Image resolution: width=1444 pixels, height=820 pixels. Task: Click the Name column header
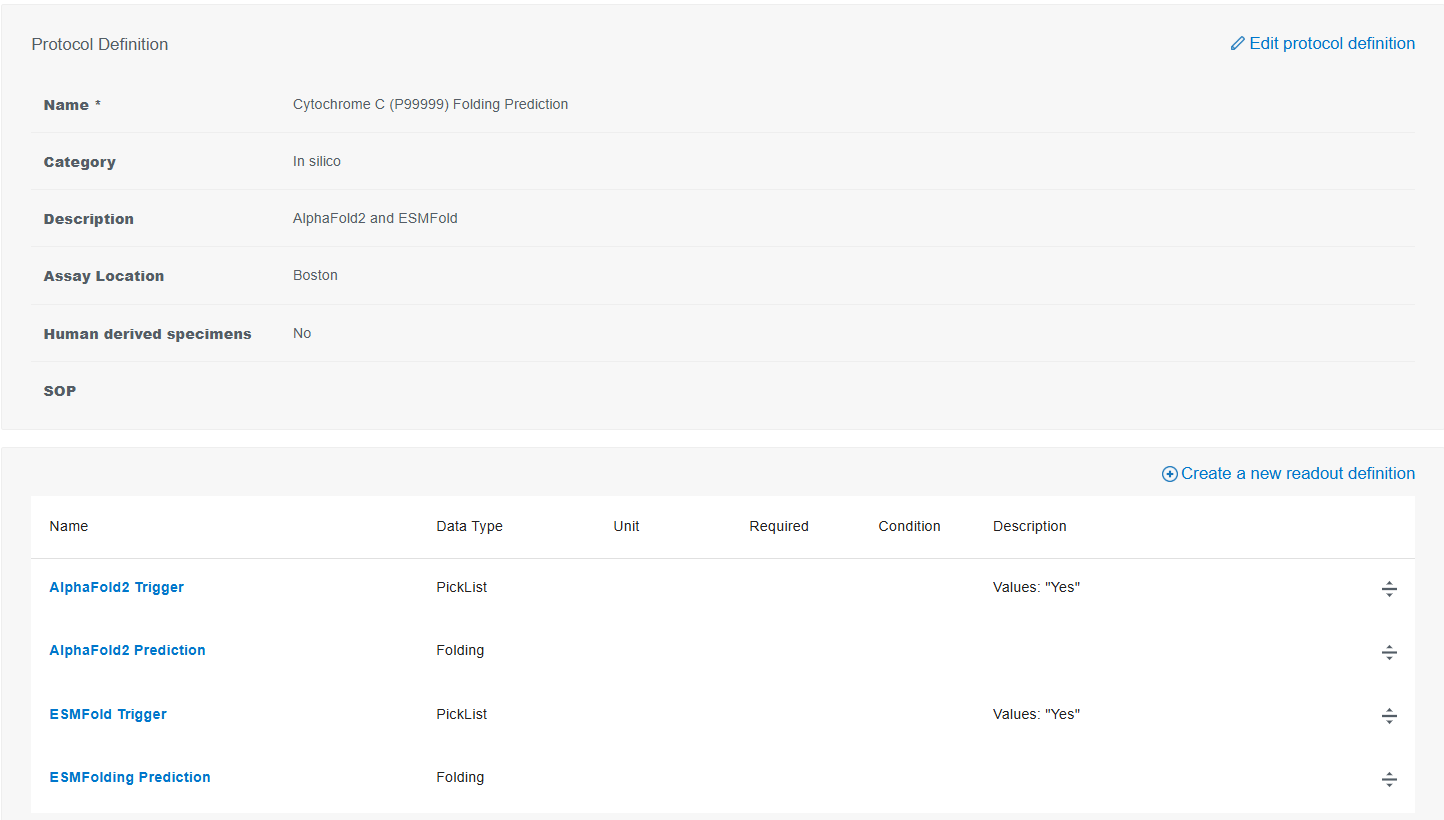coord(69,526)
